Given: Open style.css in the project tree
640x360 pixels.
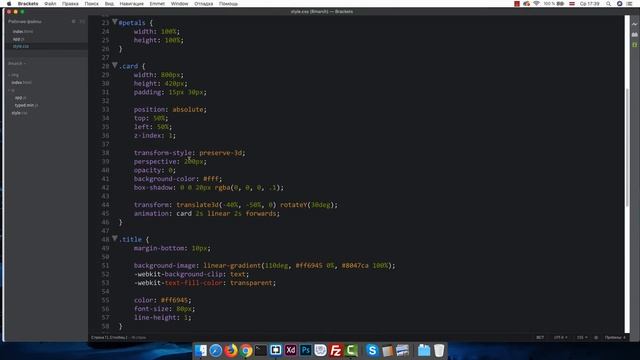Looking at the screenshot, I should tap(19, 113).
